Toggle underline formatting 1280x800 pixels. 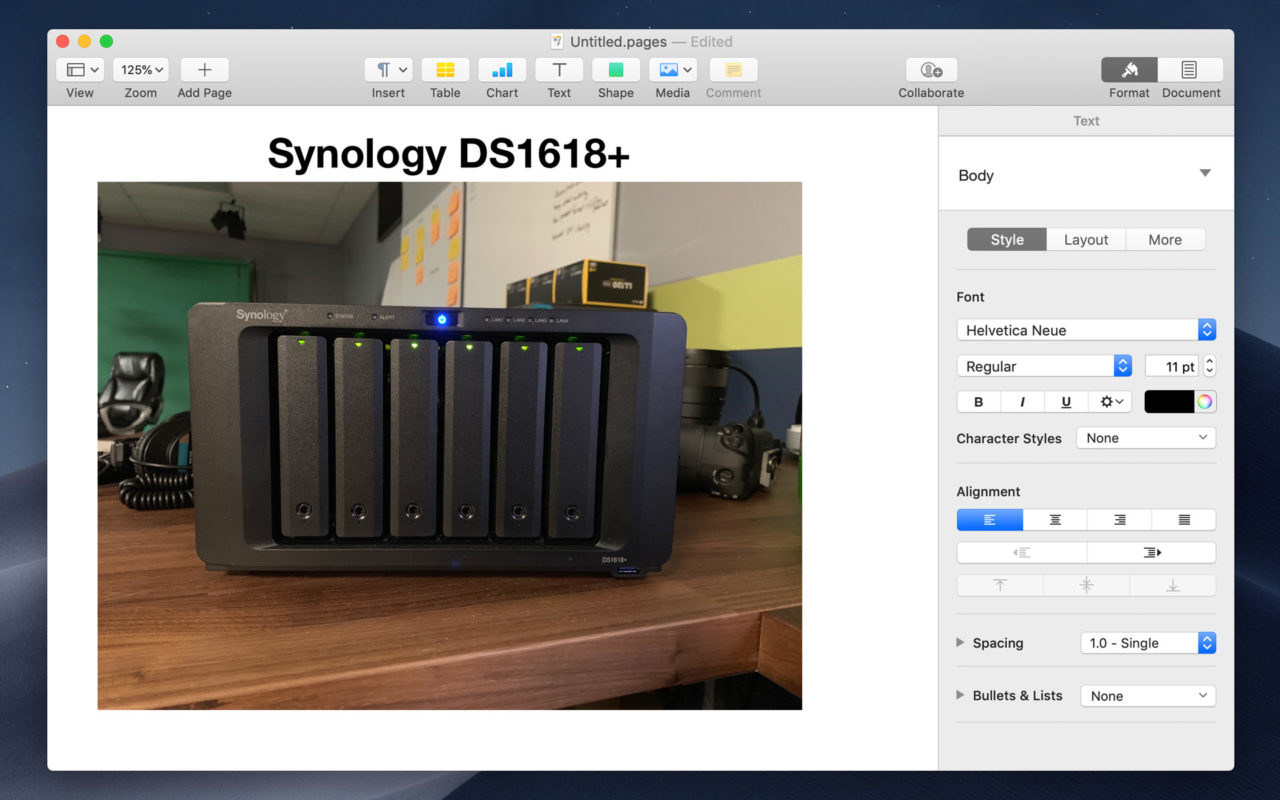click(x=1066, y=402)
